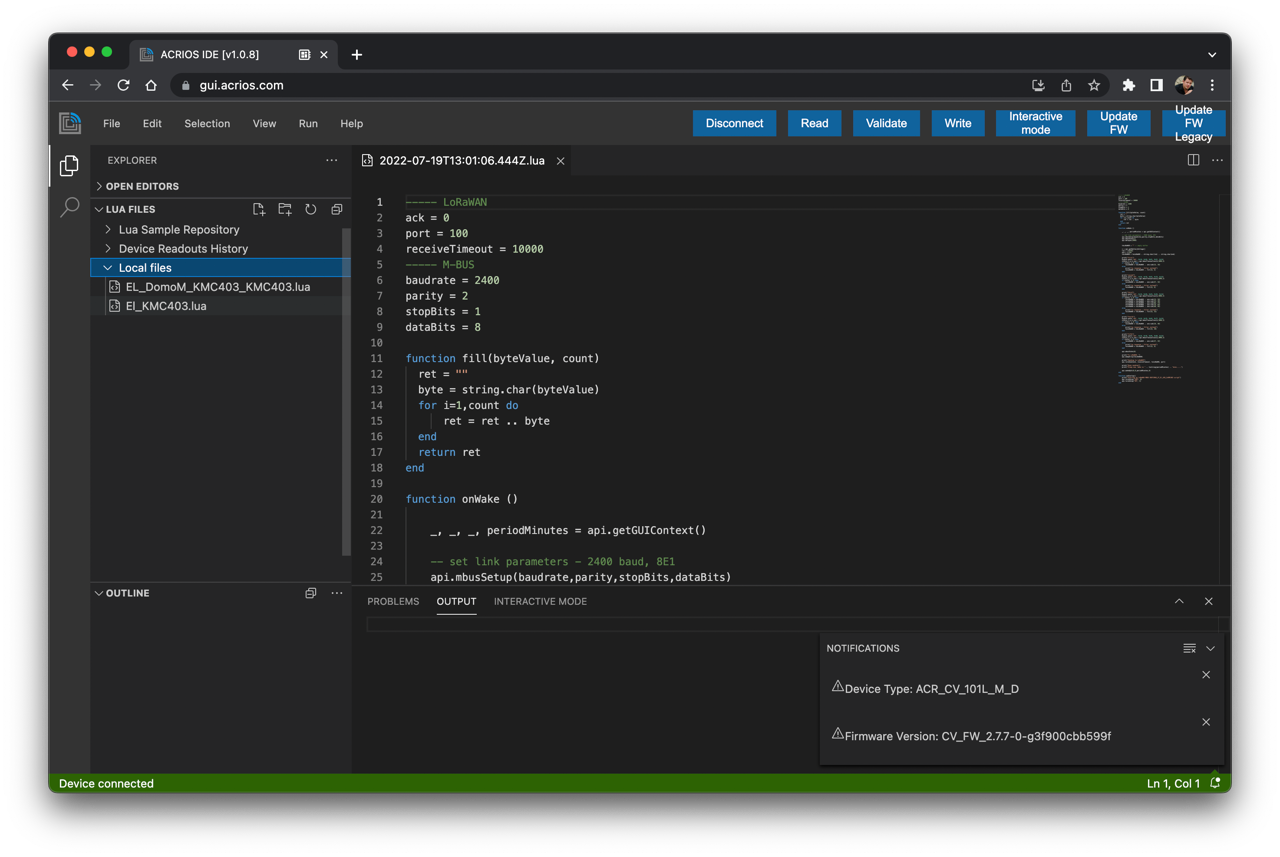Dismiss the Firmware Version notification
The height and width of the screenshot is (857, 1280).
[x=1206, y=722]
